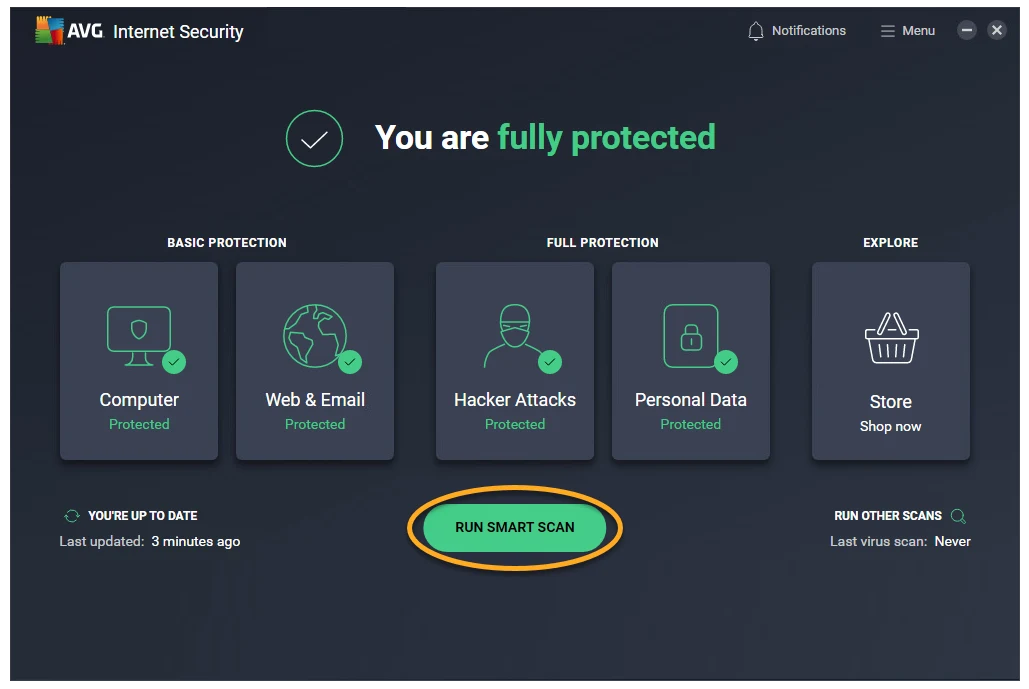This screenshot has width=1029, height=689.
Task: Open the Web & Email card title
Action: (x=315, y=400)
